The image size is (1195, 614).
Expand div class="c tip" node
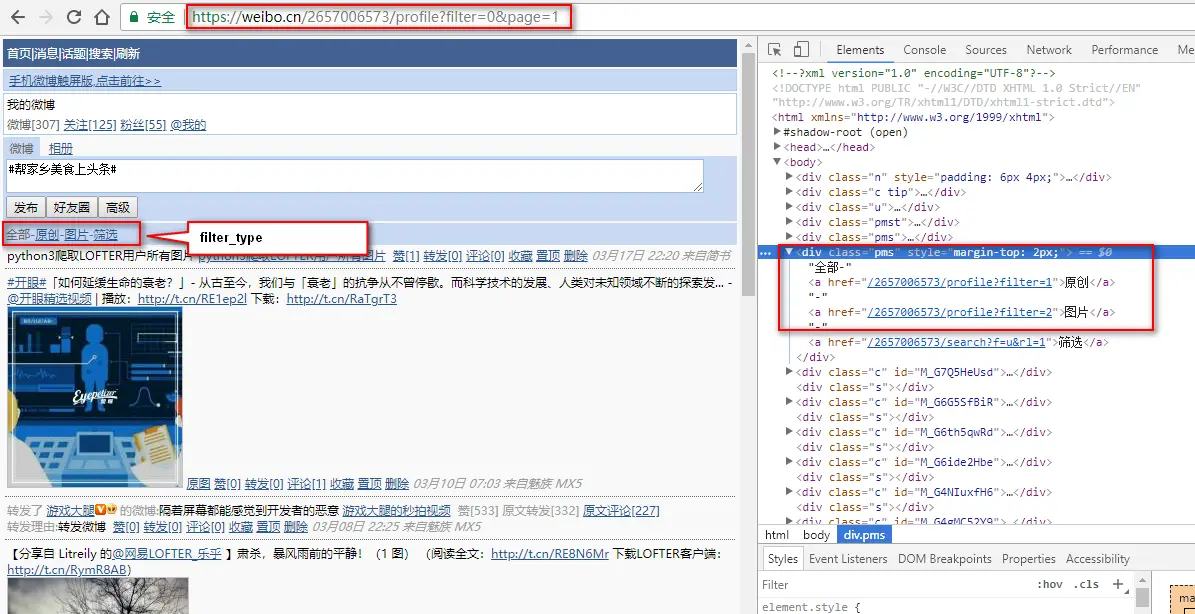(790, 192)
